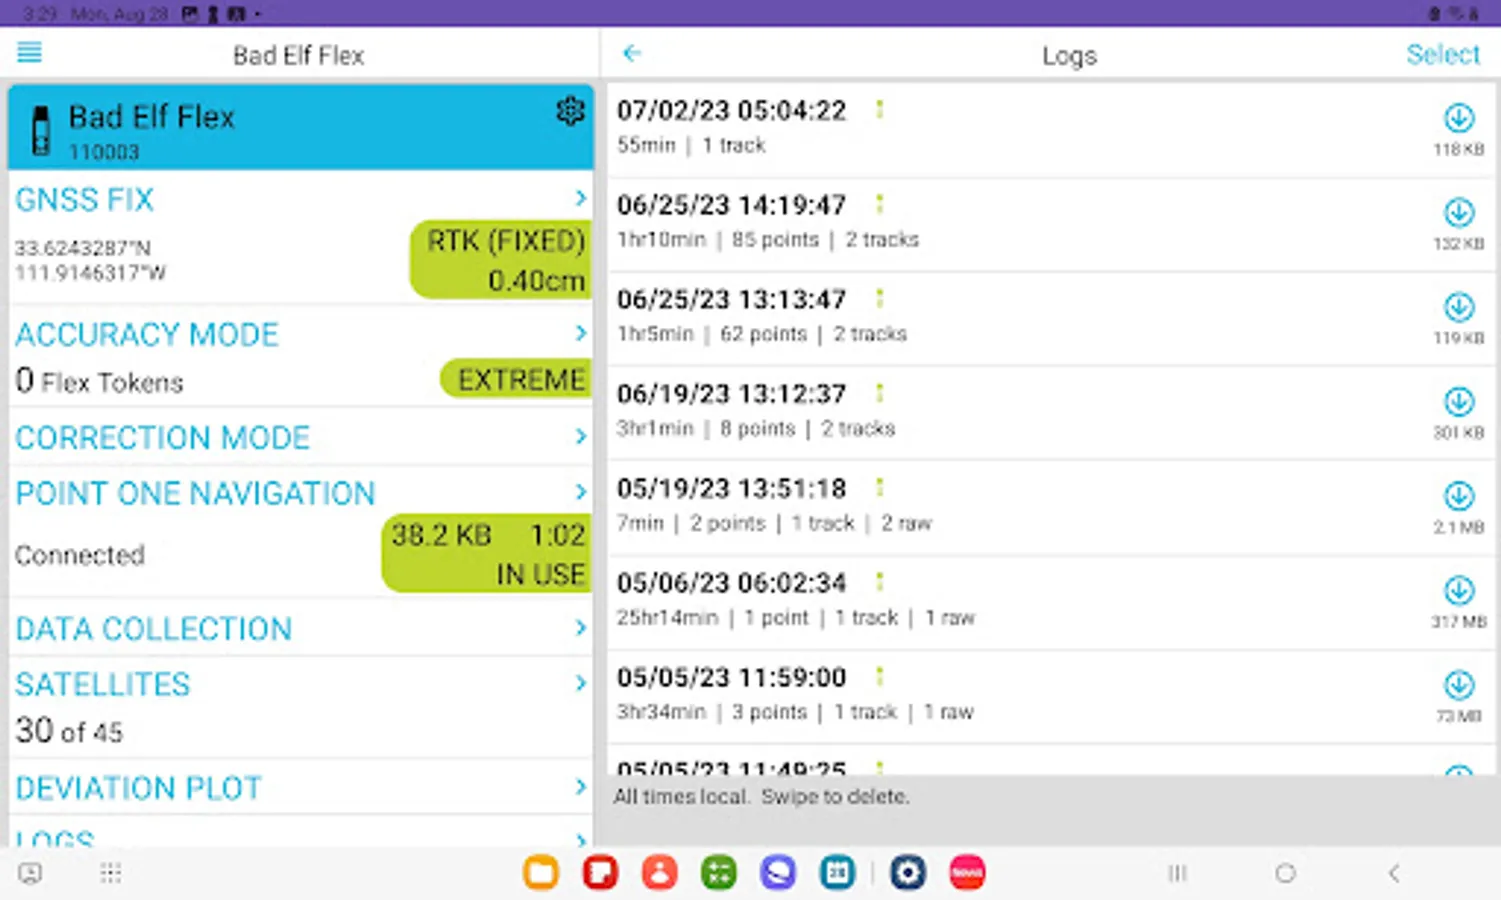Select log entry 05/06/23 06:02:34

1051,603
